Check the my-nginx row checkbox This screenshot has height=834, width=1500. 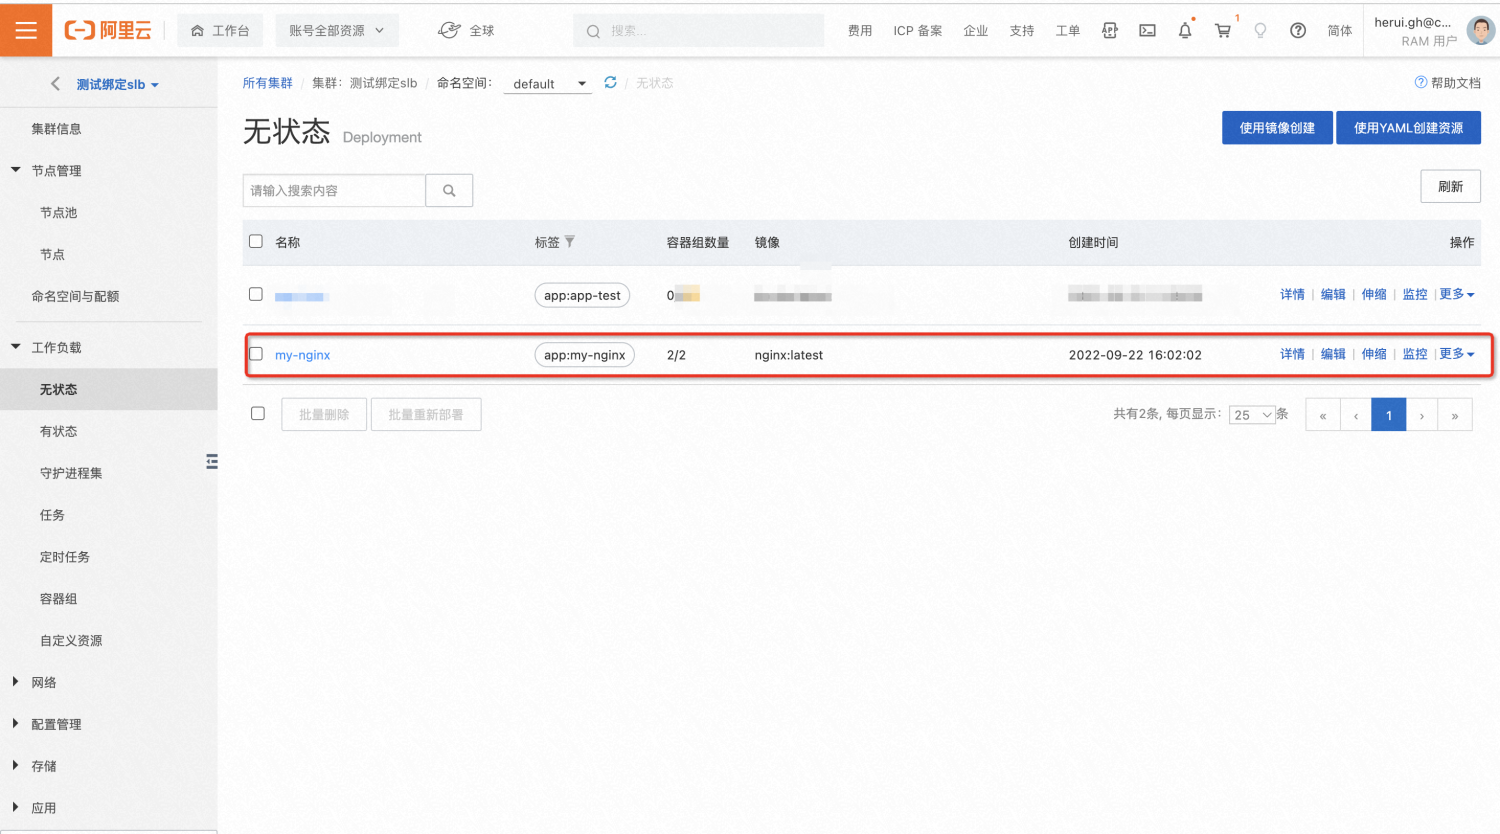256,354
